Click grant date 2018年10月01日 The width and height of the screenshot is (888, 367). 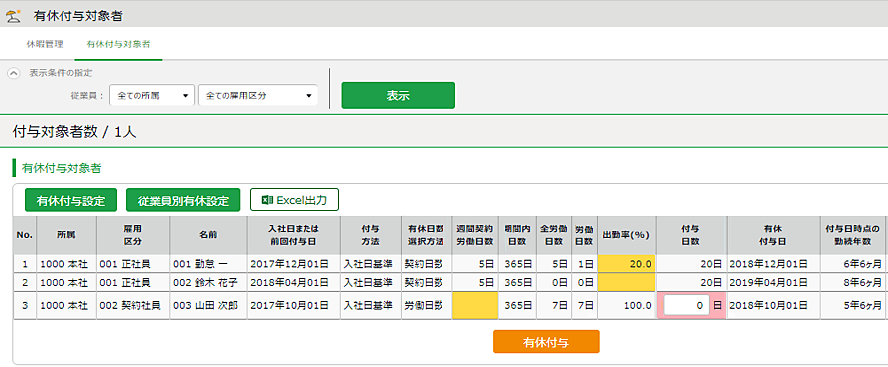coord(768,306)
